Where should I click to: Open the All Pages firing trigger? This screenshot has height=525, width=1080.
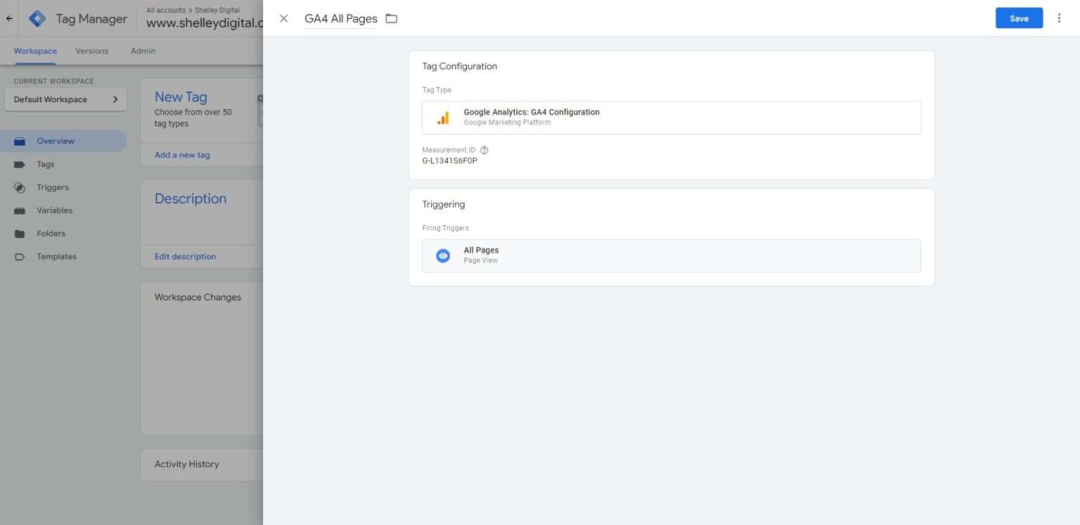coord(671,256)
